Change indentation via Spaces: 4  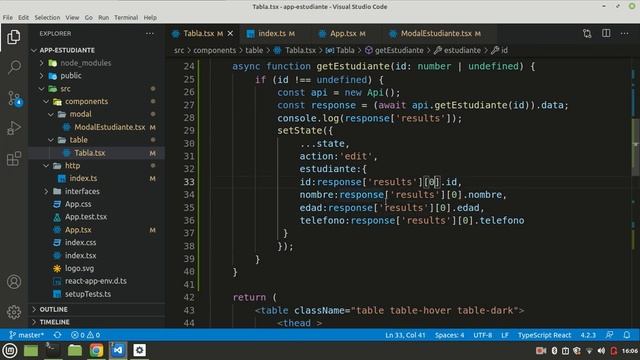tap(449, 335)
